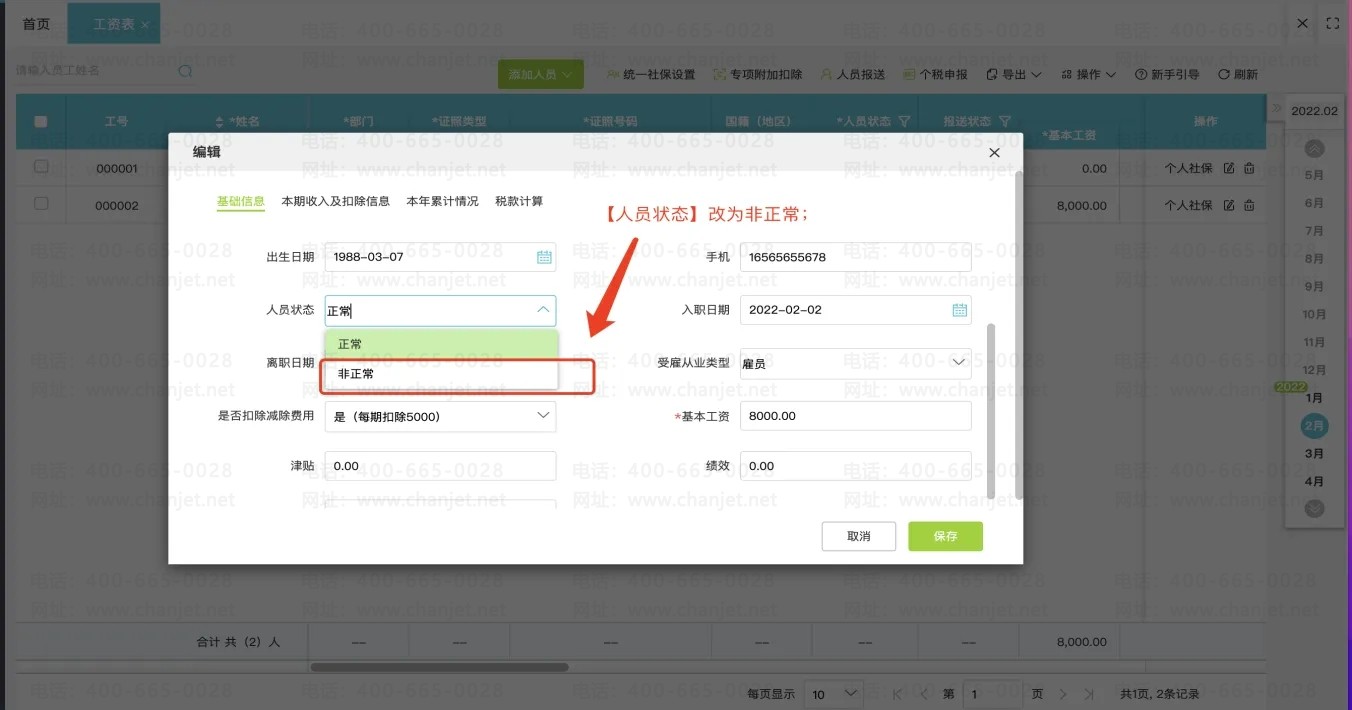1352x710 pixels.
Task: Switch to the 本年累计情况 tab
Action: [x=443, y=202]
